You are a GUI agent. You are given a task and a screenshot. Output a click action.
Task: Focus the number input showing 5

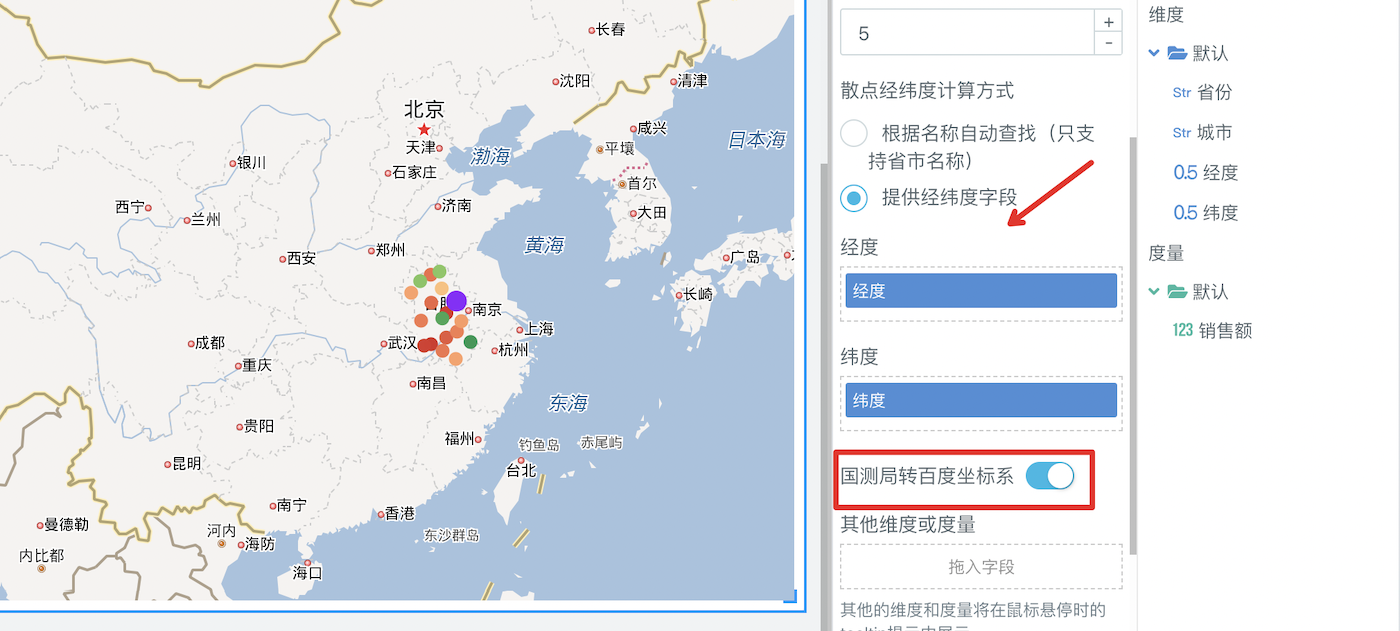tap(968, 33)
